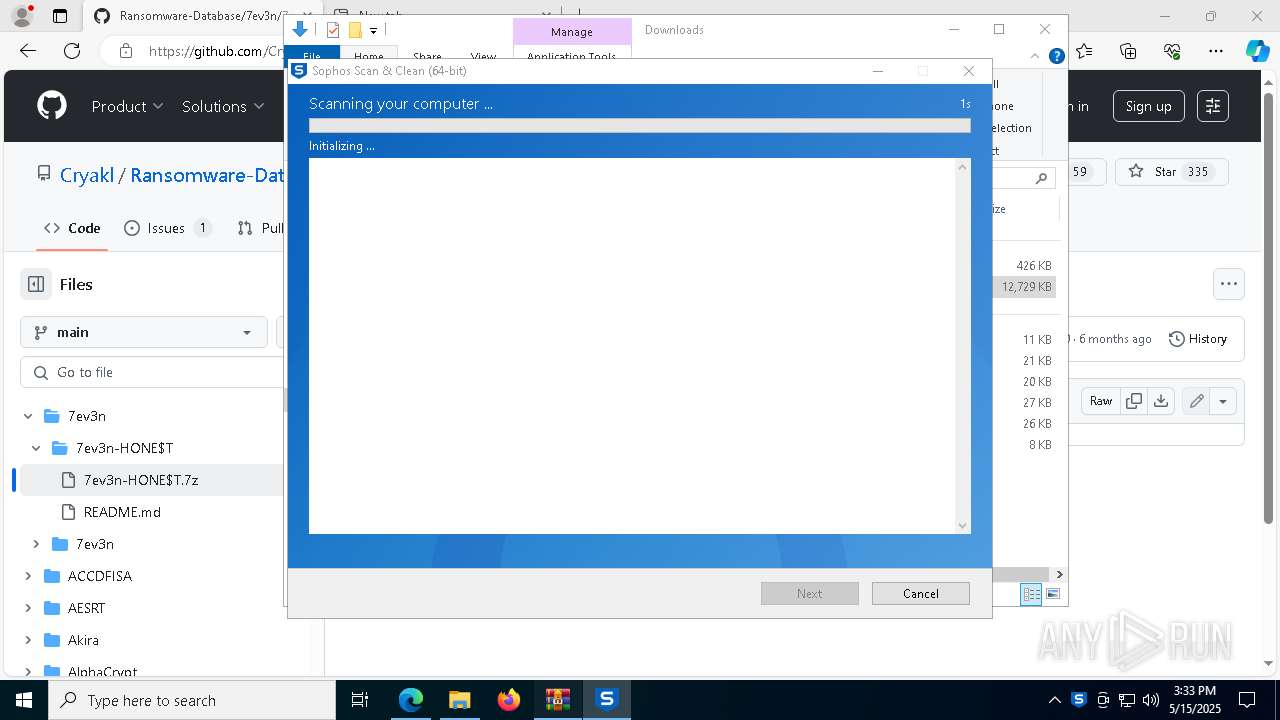Open Edge tab actions icon
The width and height of the screenshot is (1280, 720).
(60, 16)
